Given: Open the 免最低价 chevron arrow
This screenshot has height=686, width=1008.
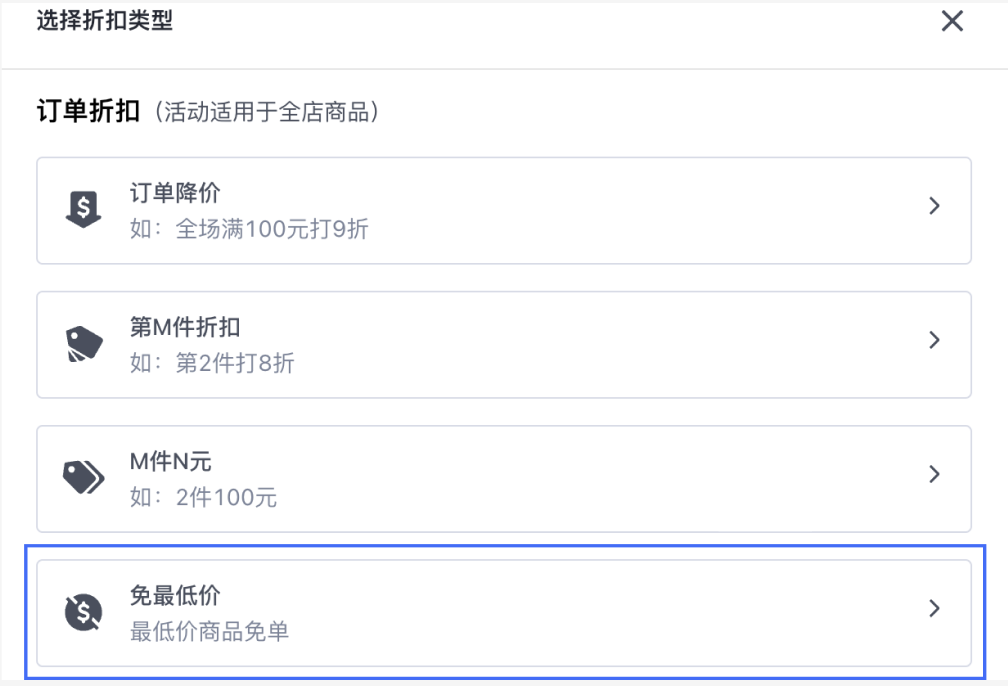Looking at the screenshot, I should click(935, 608).
